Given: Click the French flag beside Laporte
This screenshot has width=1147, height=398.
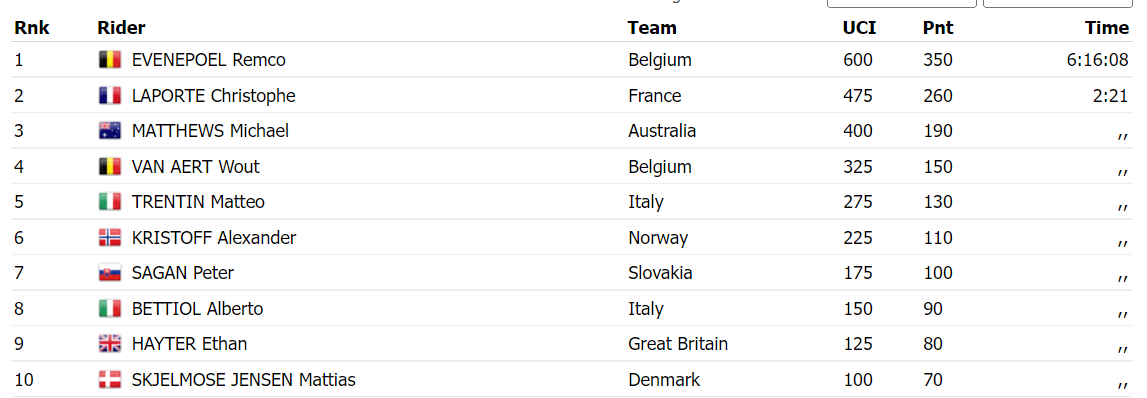Looking at the screenshot, I should [x=109, y=95].
